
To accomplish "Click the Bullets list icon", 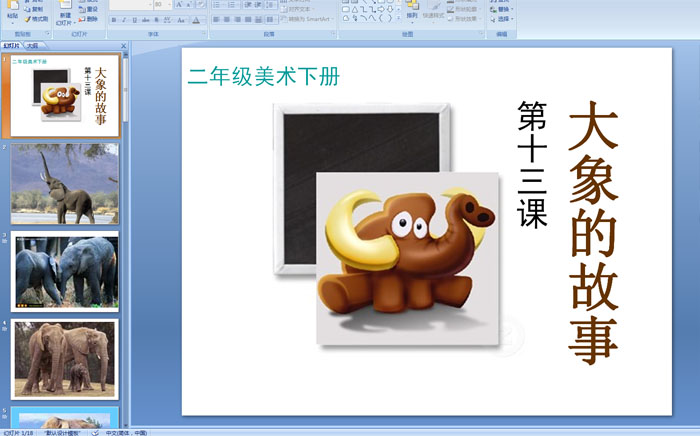I will (218, 5).
